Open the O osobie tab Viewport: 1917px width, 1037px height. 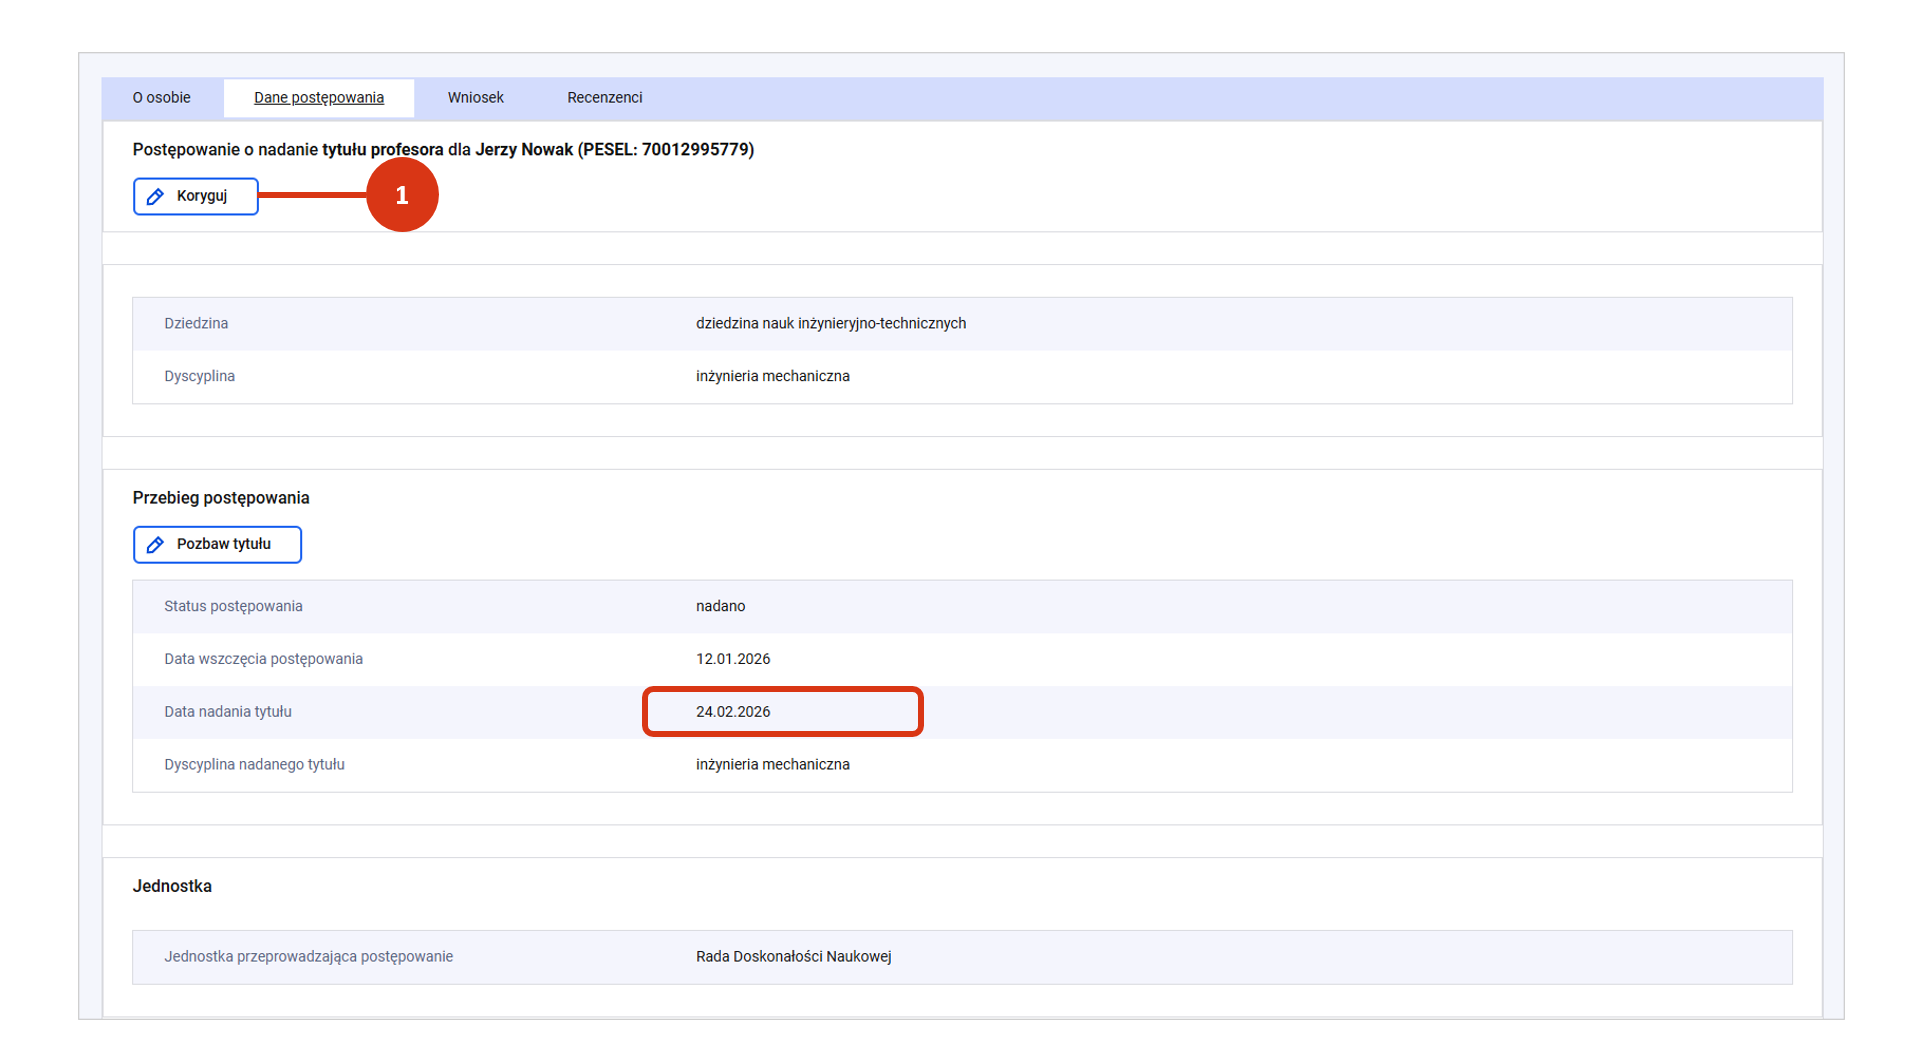coord(161,98)
